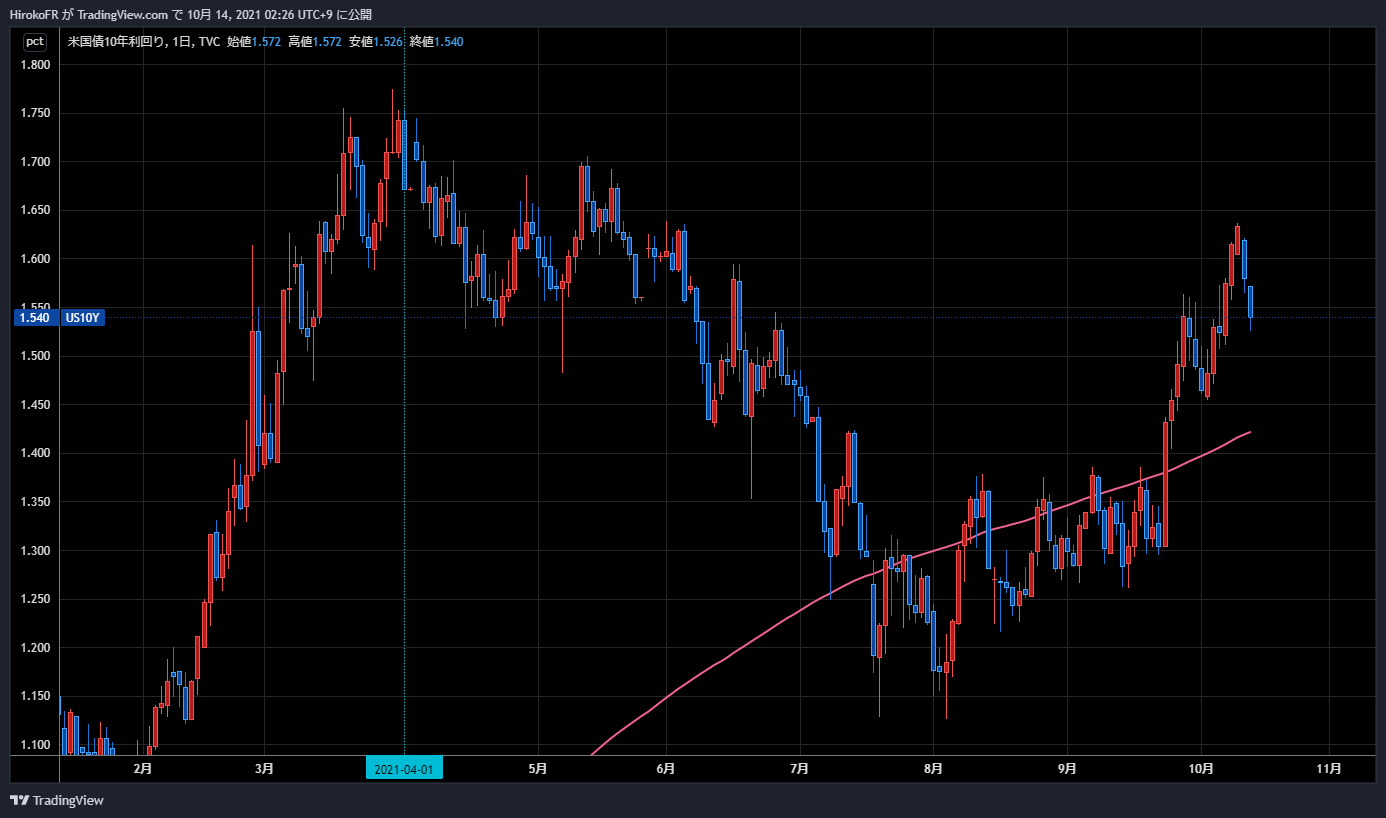Click the 8月 time axis label

coord(932,769)
